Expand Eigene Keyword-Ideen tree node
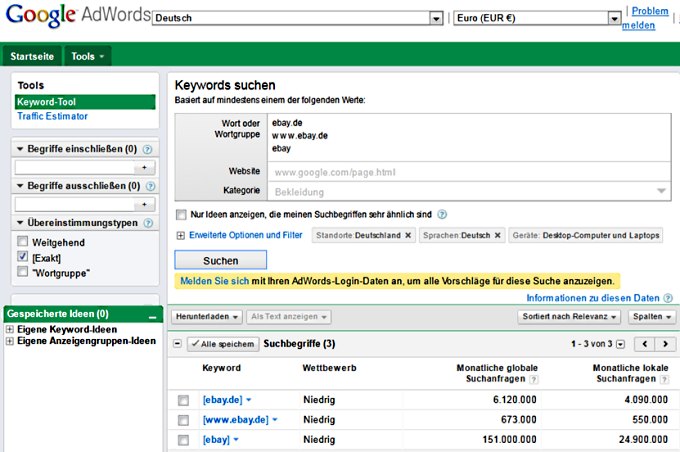 pos(9,329)
